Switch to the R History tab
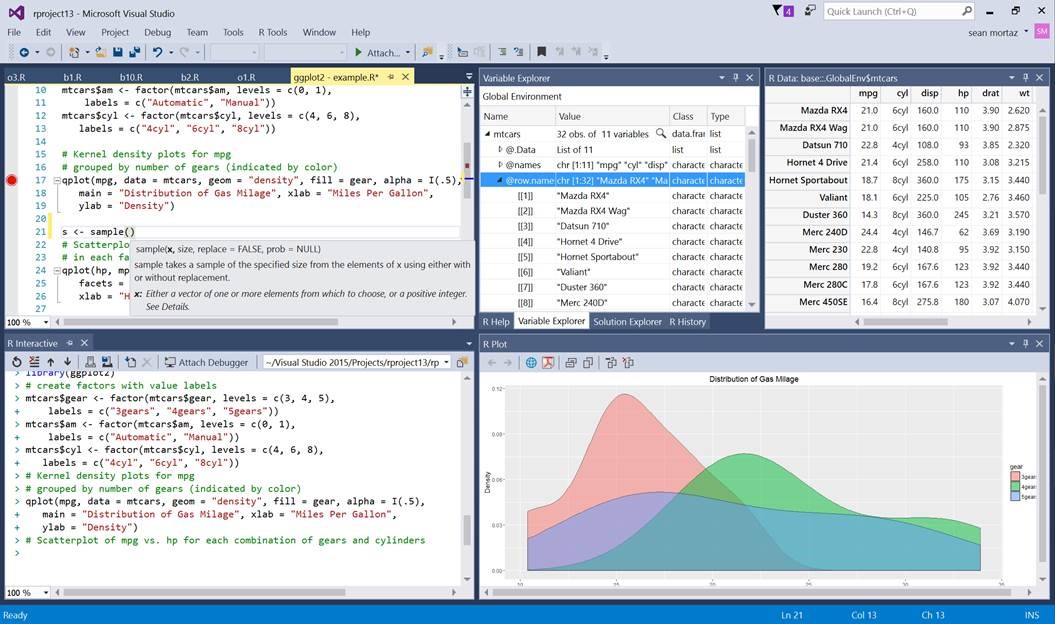 [x=690, y=322]
